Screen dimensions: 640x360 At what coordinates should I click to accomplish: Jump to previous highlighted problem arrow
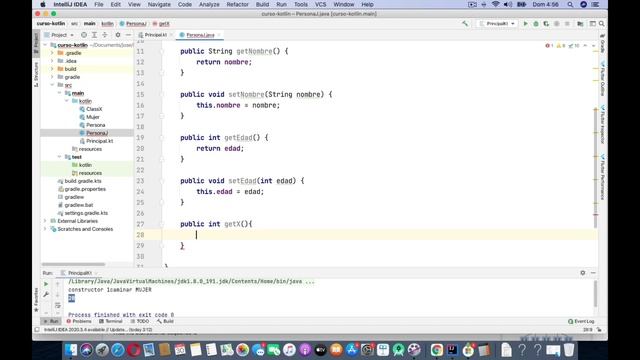click(585, 46)
